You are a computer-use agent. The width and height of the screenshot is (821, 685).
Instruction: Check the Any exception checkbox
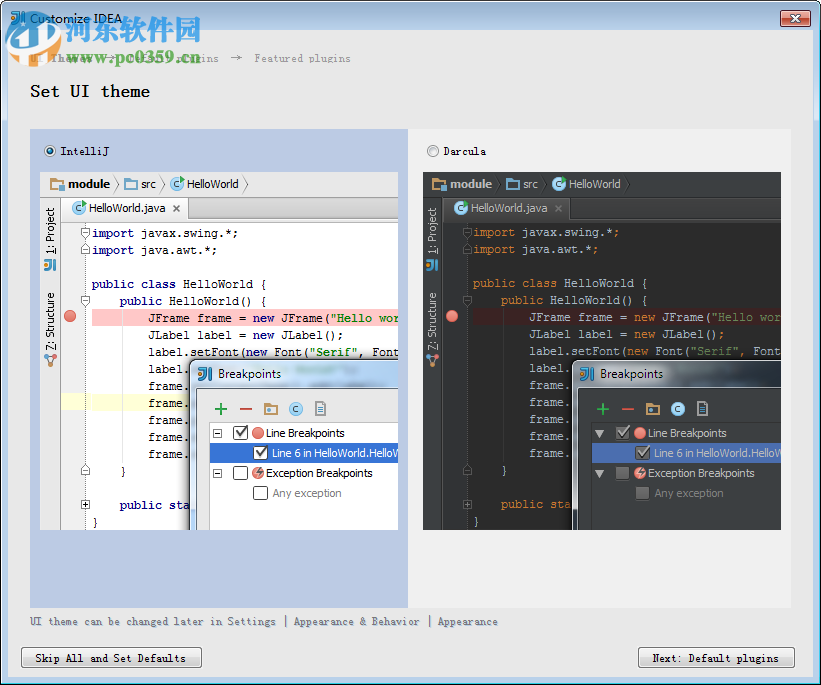pos(260,493)
